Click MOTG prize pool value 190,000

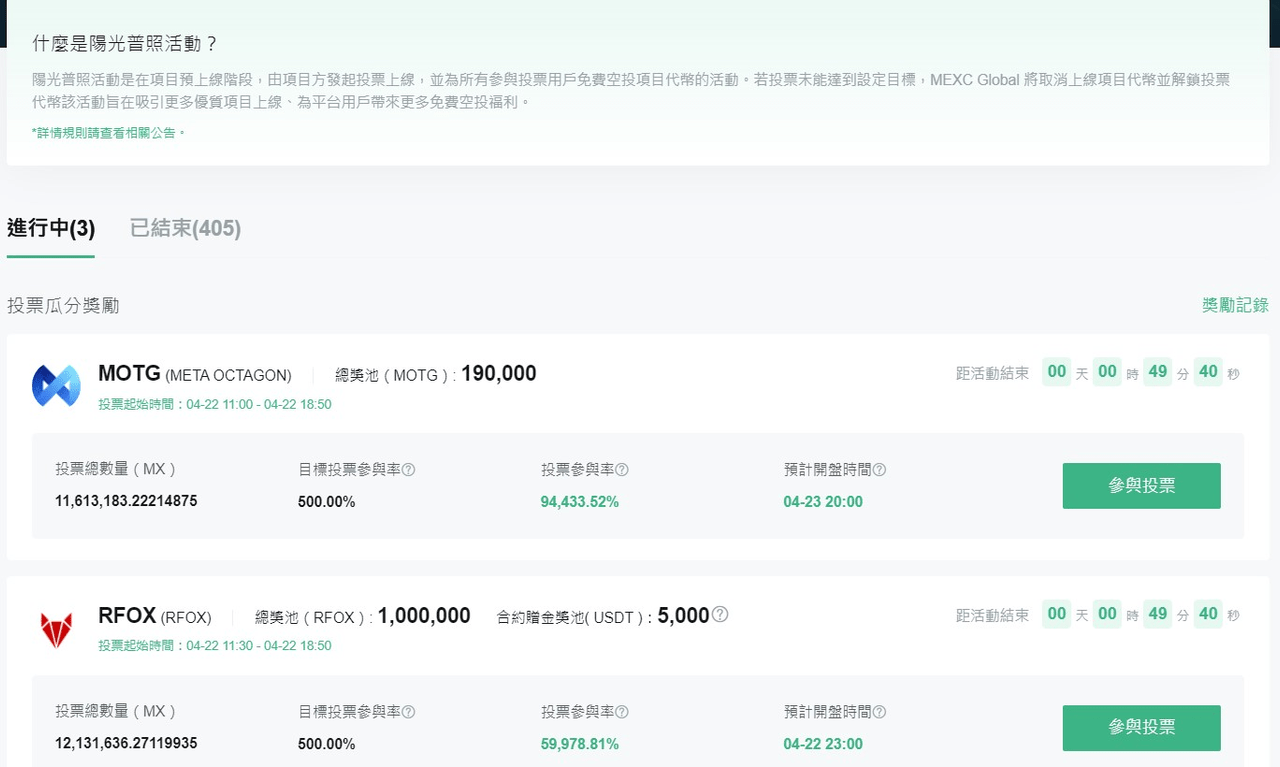click(499, 374)
